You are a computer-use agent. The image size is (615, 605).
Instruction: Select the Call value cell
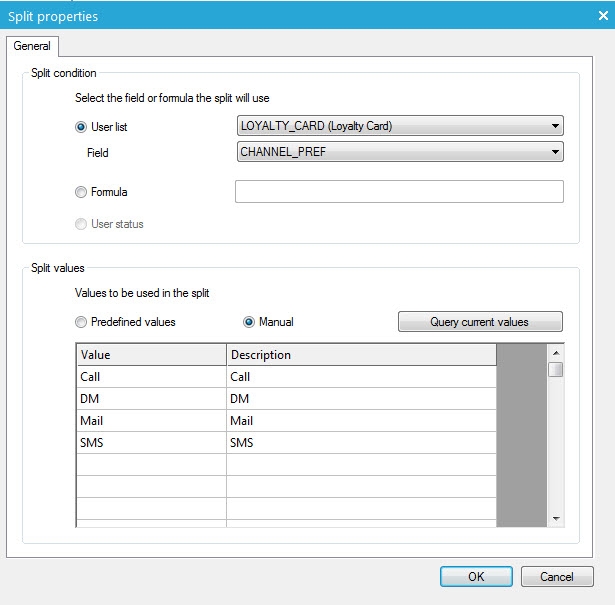click(151, 377)
